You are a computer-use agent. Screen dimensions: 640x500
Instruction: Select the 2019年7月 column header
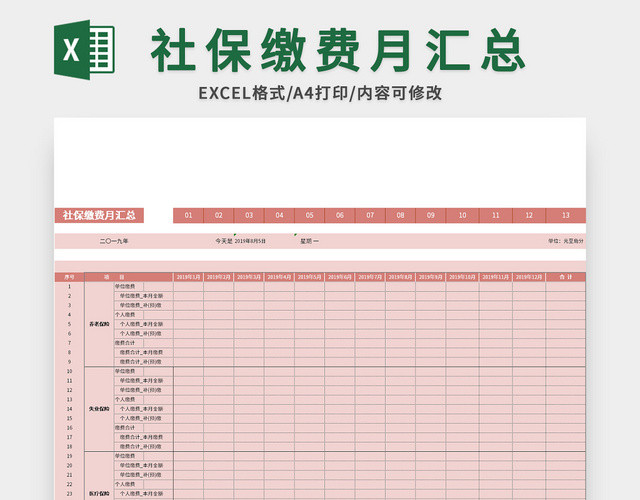370,277
